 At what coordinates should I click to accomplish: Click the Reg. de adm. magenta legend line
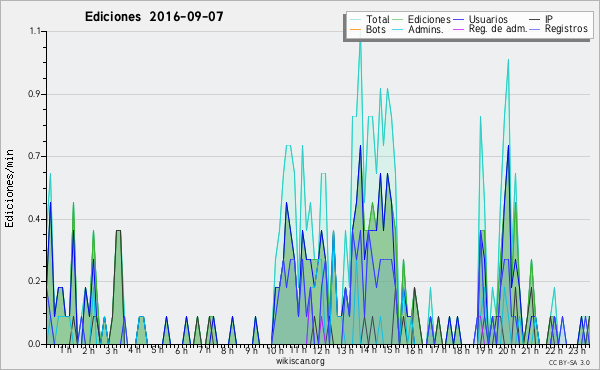point(458,29)
